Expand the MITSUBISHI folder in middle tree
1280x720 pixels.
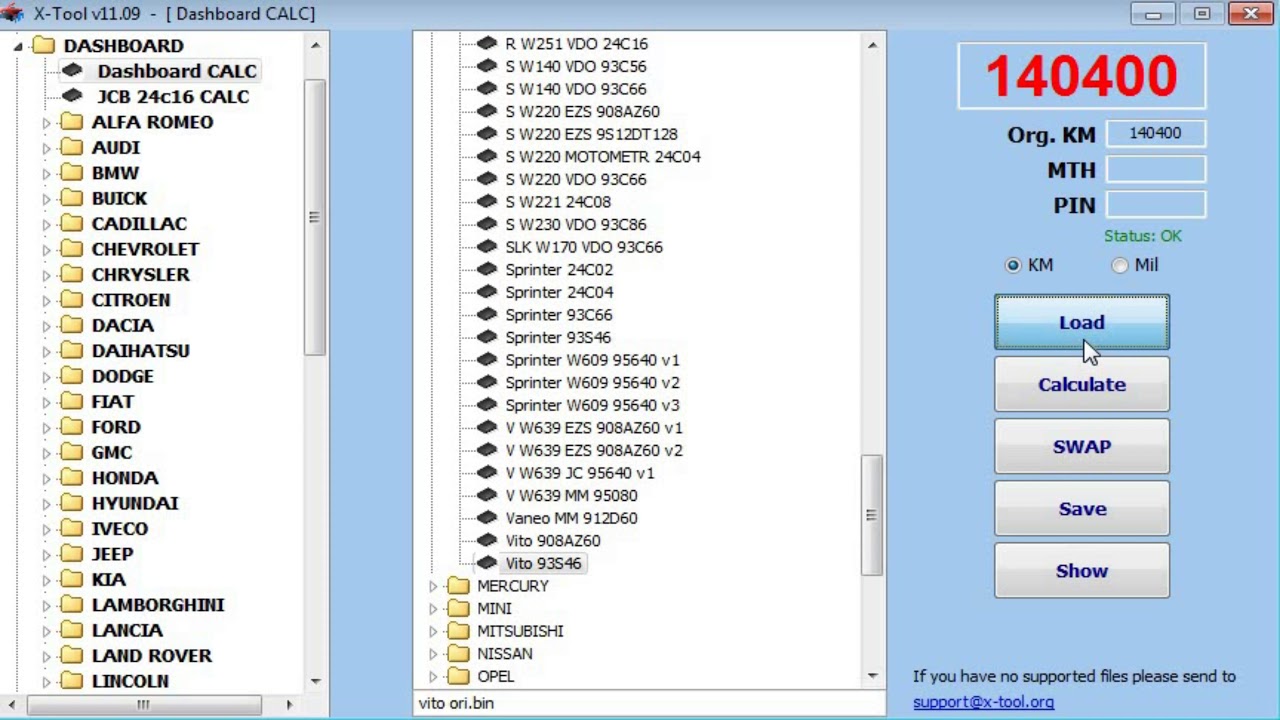tap(433, 631)
